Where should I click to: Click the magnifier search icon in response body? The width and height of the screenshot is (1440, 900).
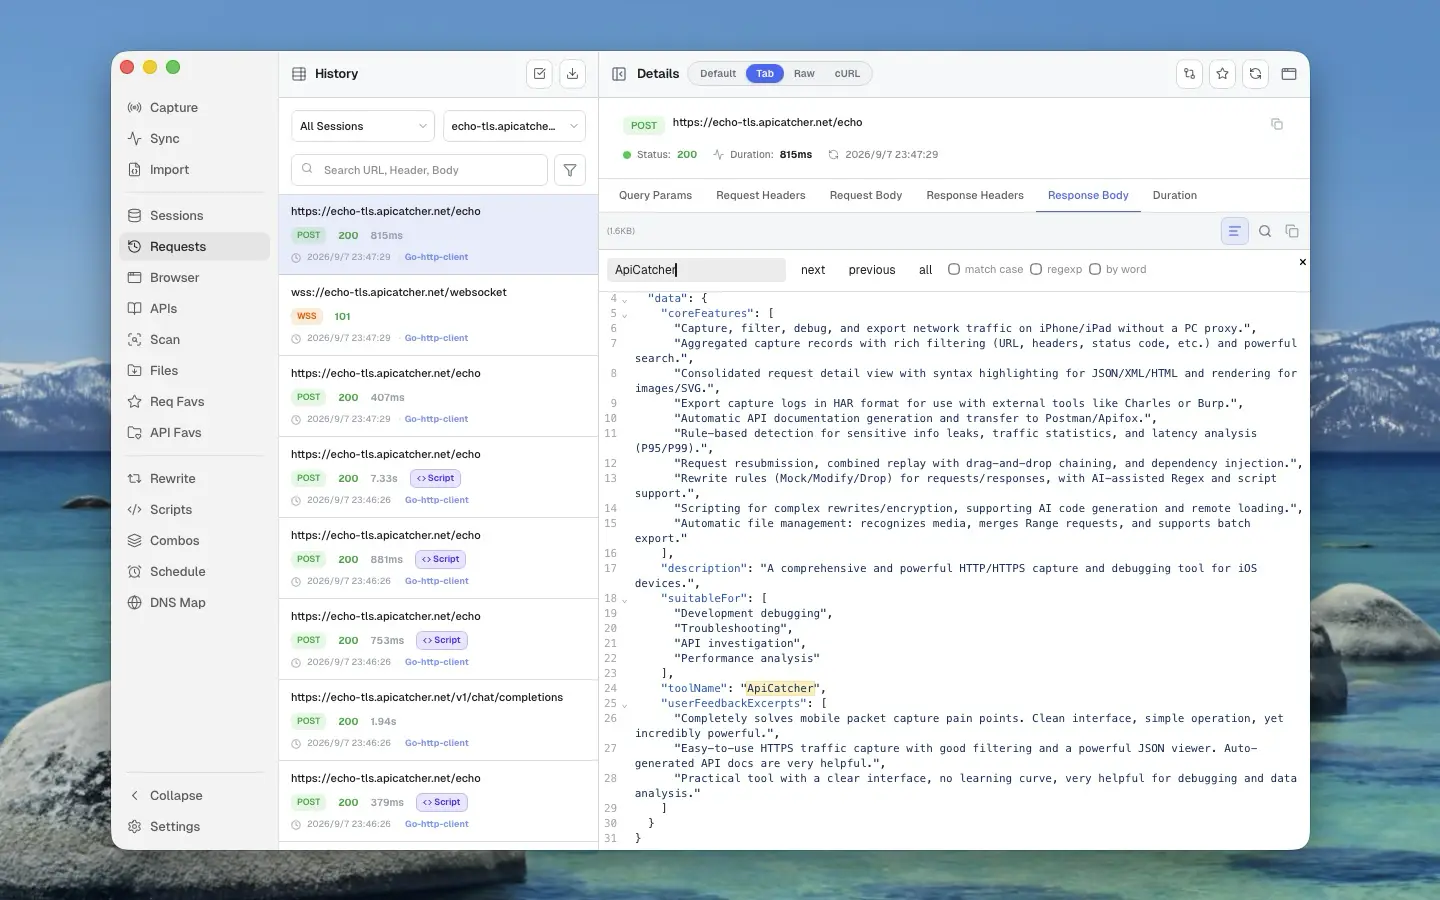pyautogui.click(x=1265, y=231)
